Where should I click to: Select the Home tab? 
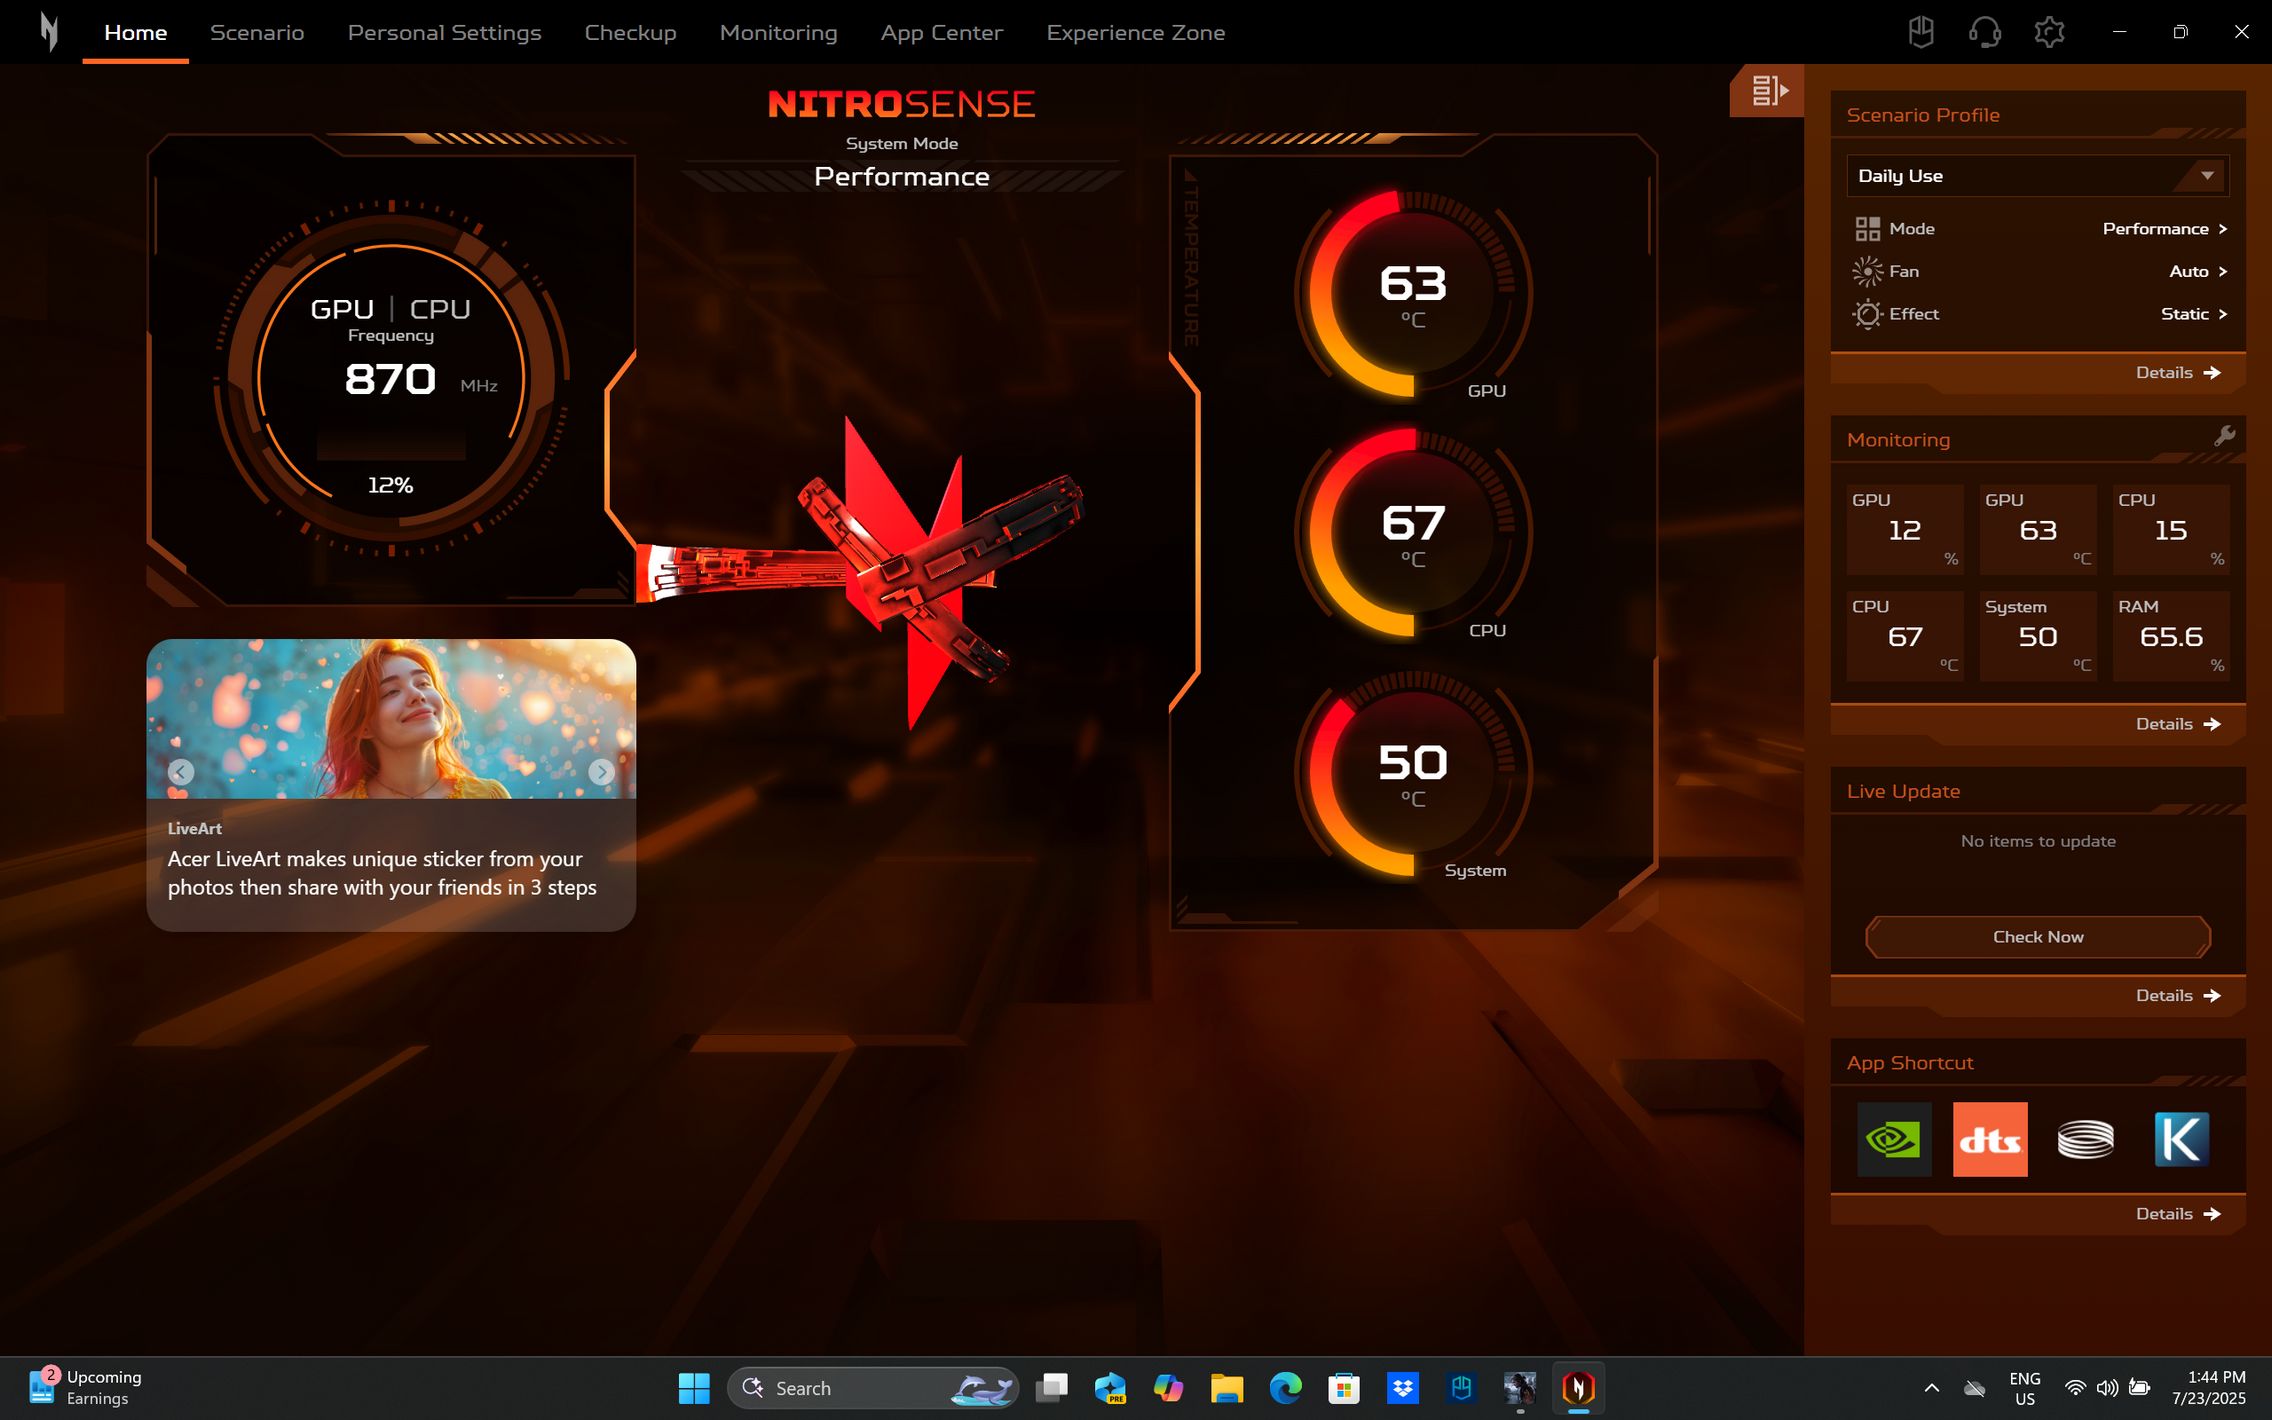pos(135,33)
